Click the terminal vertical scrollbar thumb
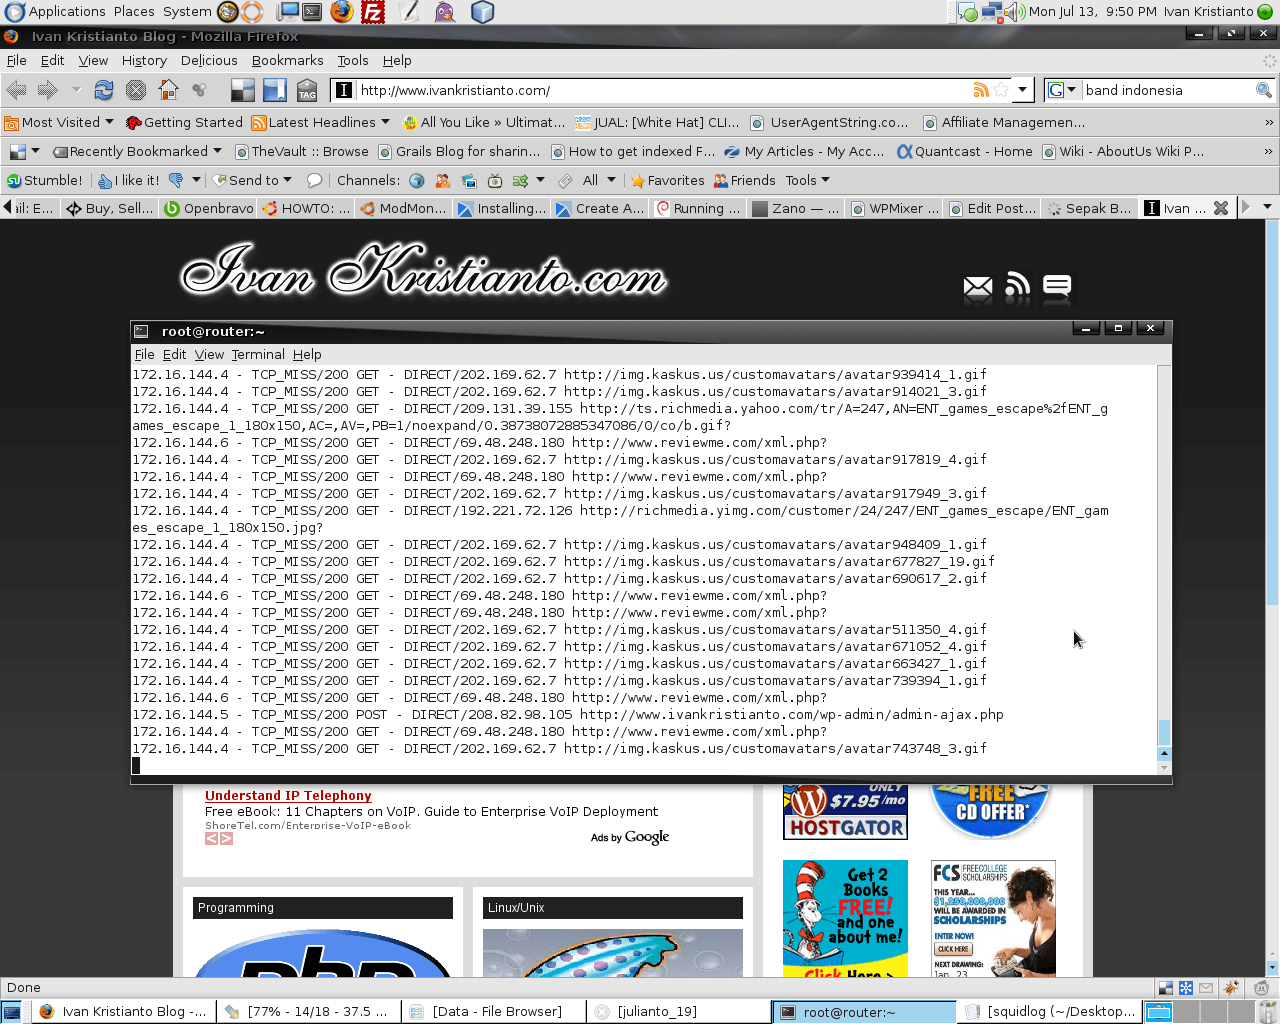Screen dimensions: 1280x1024 pyautogui.click(x=1164, y=733)
